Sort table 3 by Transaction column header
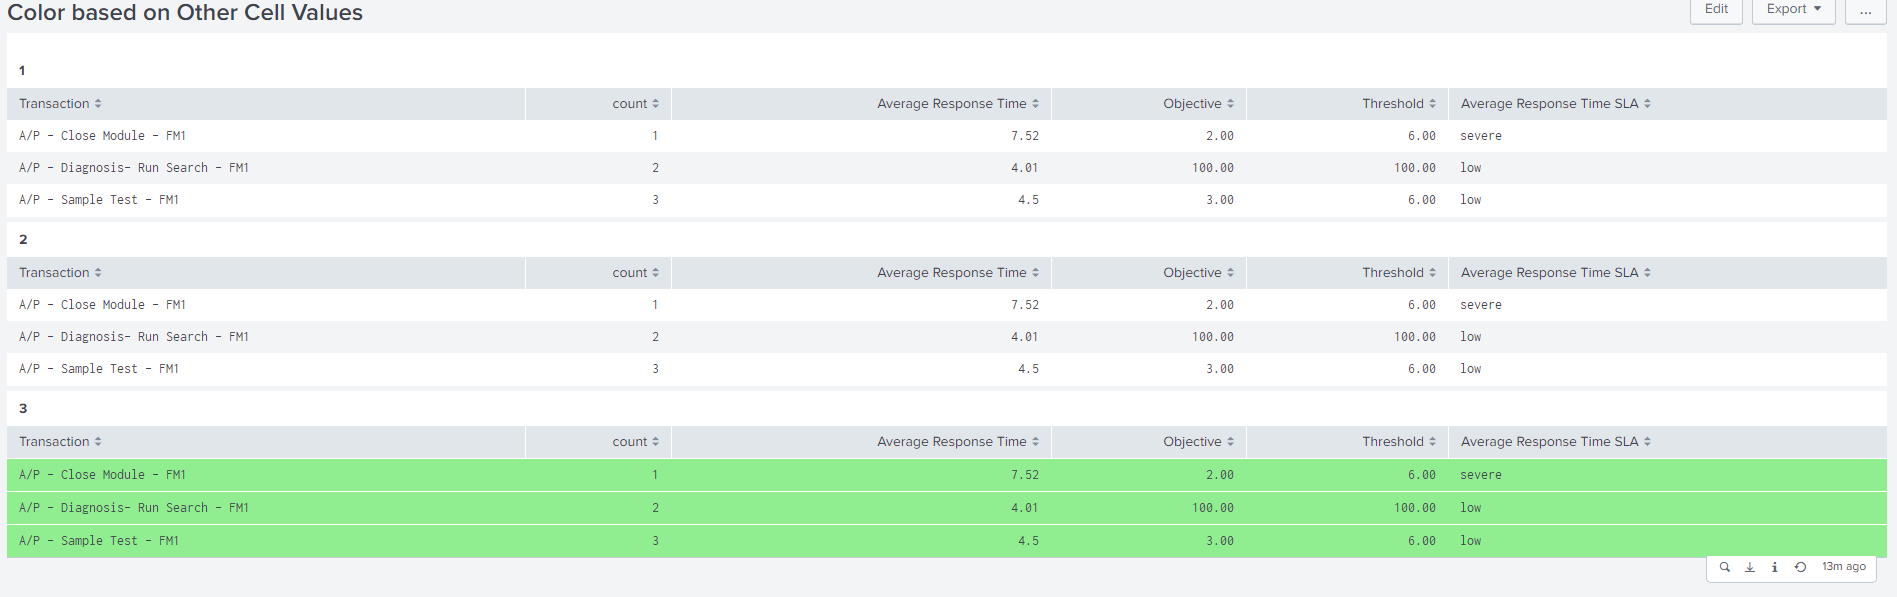 coord(54,442)
